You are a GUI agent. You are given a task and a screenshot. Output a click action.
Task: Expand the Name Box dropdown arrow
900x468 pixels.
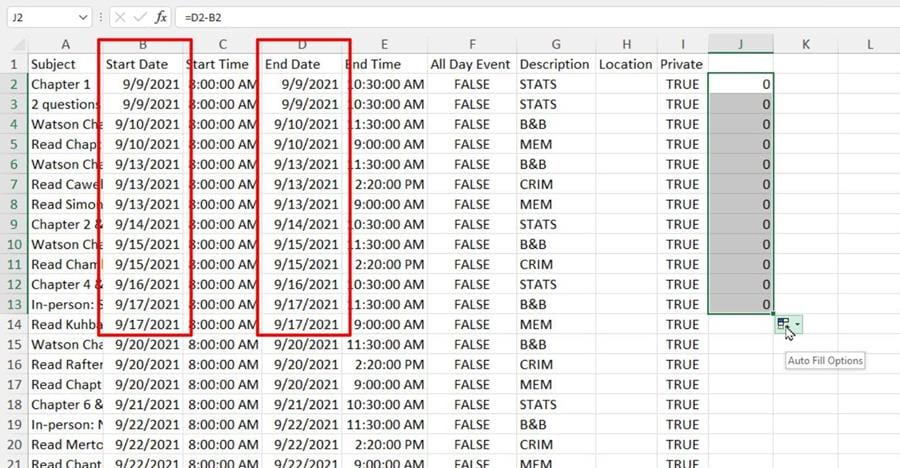83,17
